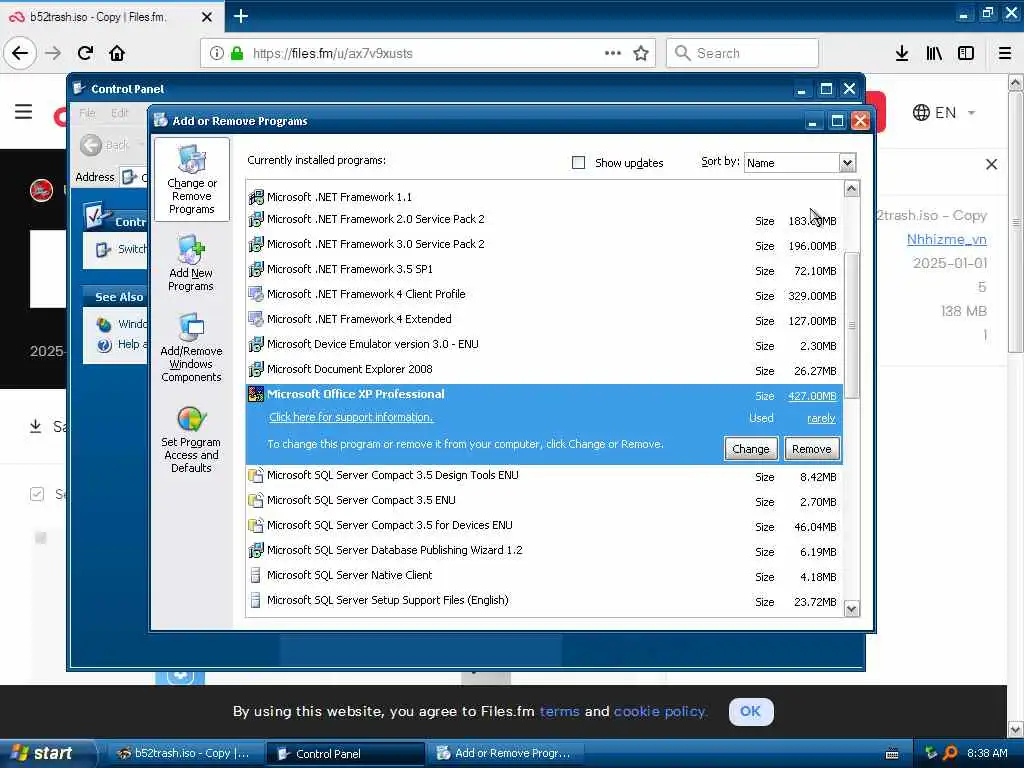Open Firefox hamburger menu
Image resolution: width=1024 pixels, height=768 pixels.
coord(1004,53)
